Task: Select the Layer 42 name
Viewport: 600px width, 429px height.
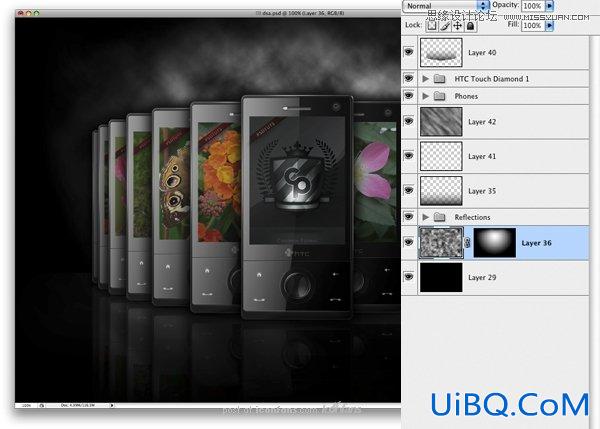Action: 482,122
